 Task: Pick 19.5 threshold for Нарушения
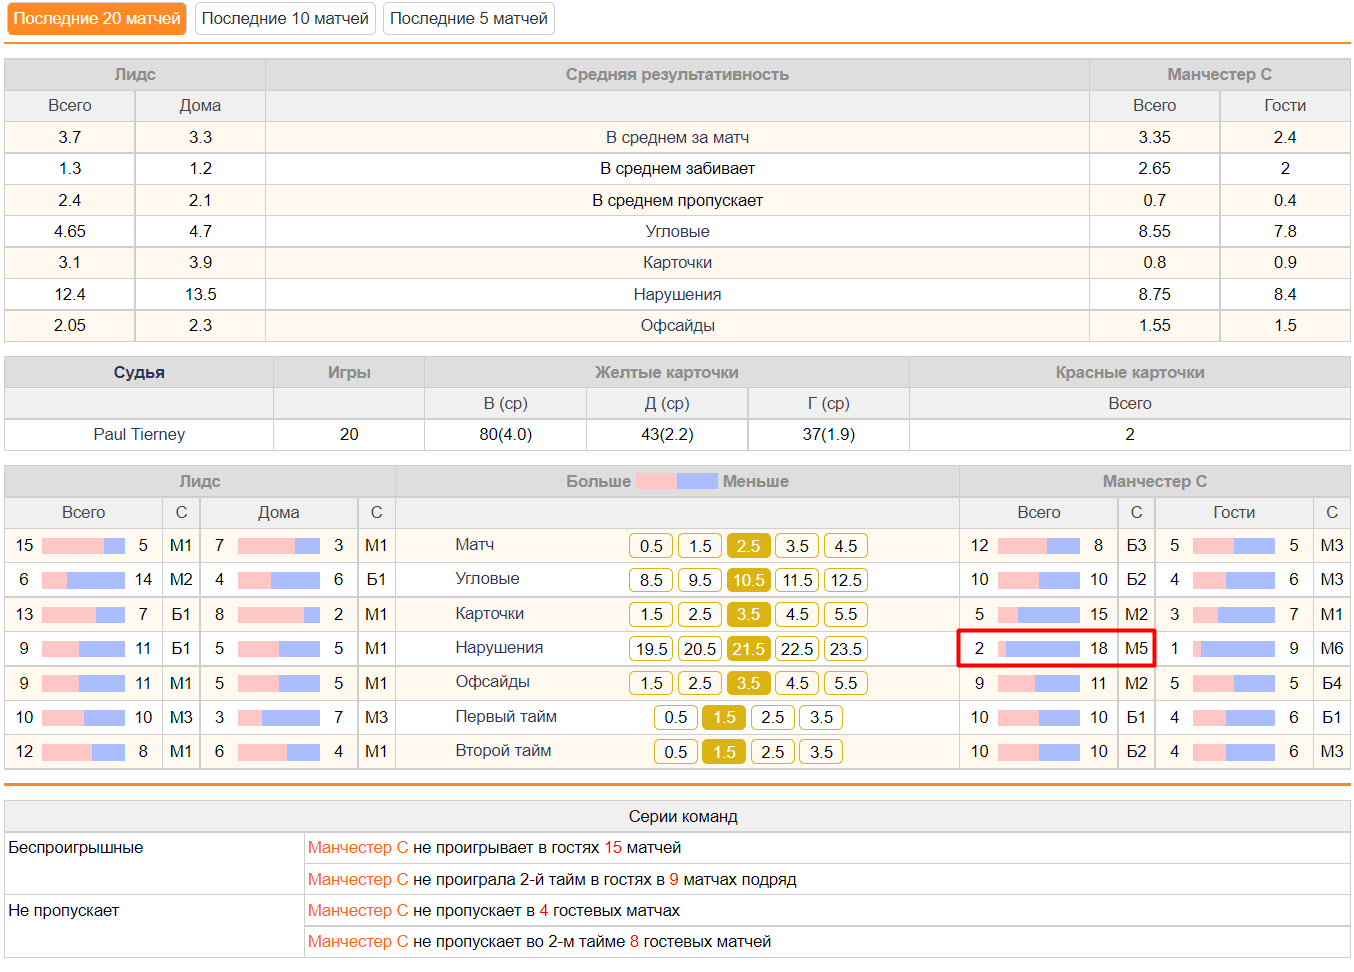point(651,649)
